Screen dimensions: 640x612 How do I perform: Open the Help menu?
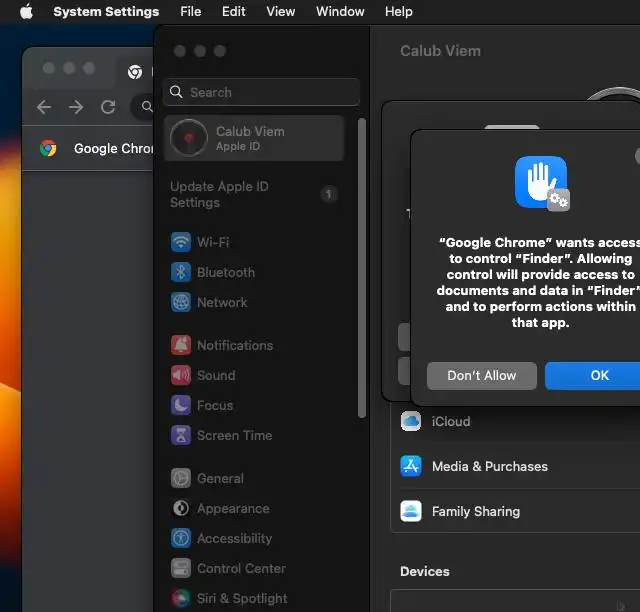(398, 11)
